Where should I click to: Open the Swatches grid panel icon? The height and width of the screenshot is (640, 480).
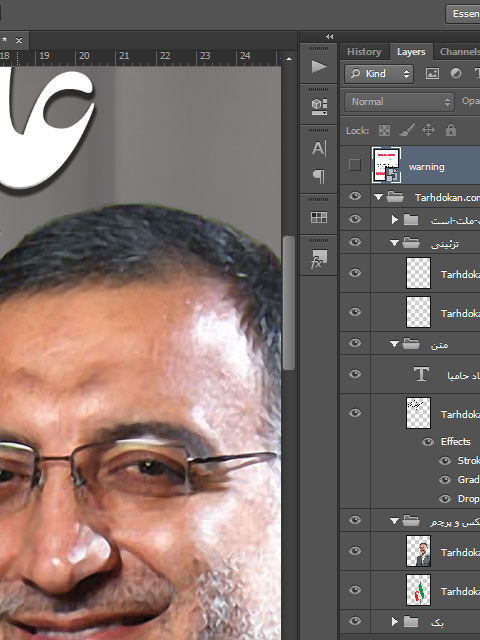[319, 217]
